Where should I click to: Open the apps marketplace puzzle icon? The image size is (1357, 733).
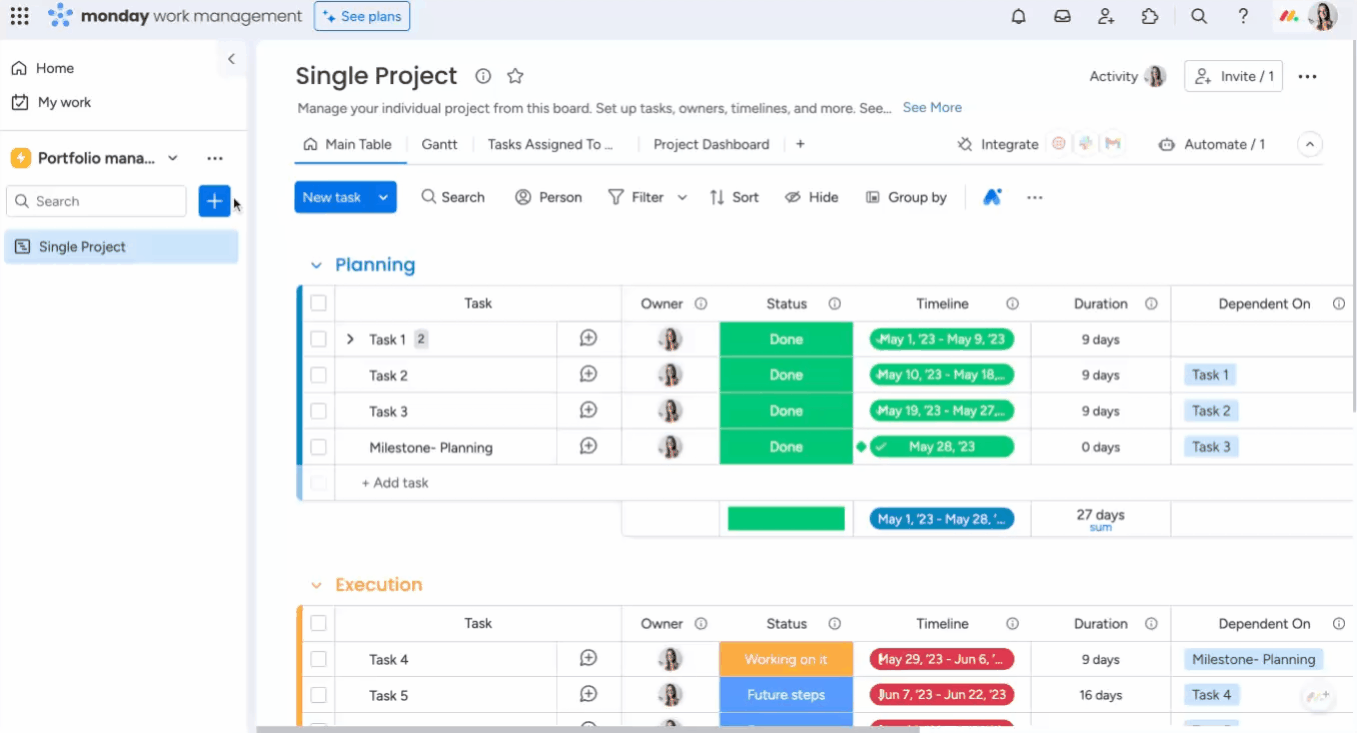coord(1150,16)
